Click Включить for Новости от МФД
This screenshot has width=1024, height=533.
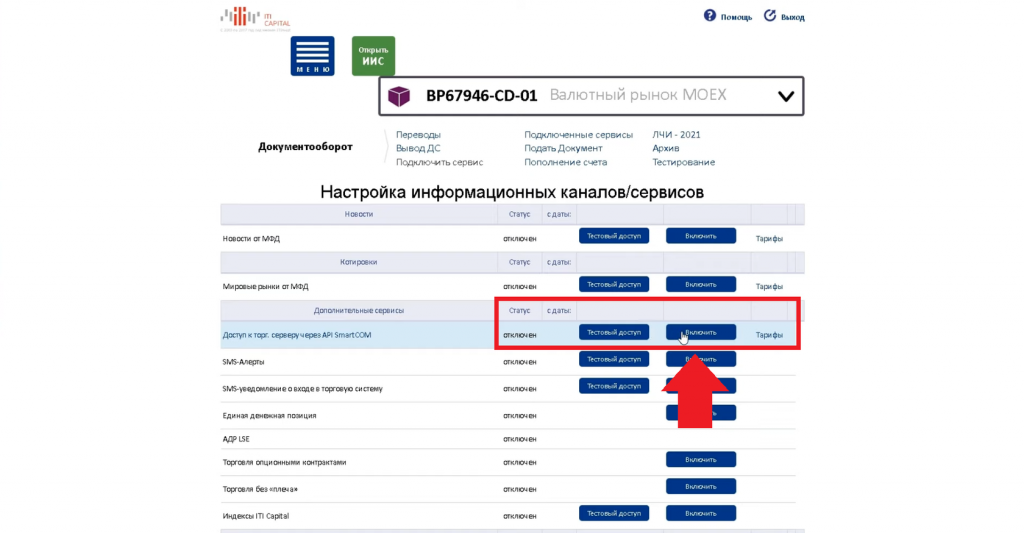point(701,236)
